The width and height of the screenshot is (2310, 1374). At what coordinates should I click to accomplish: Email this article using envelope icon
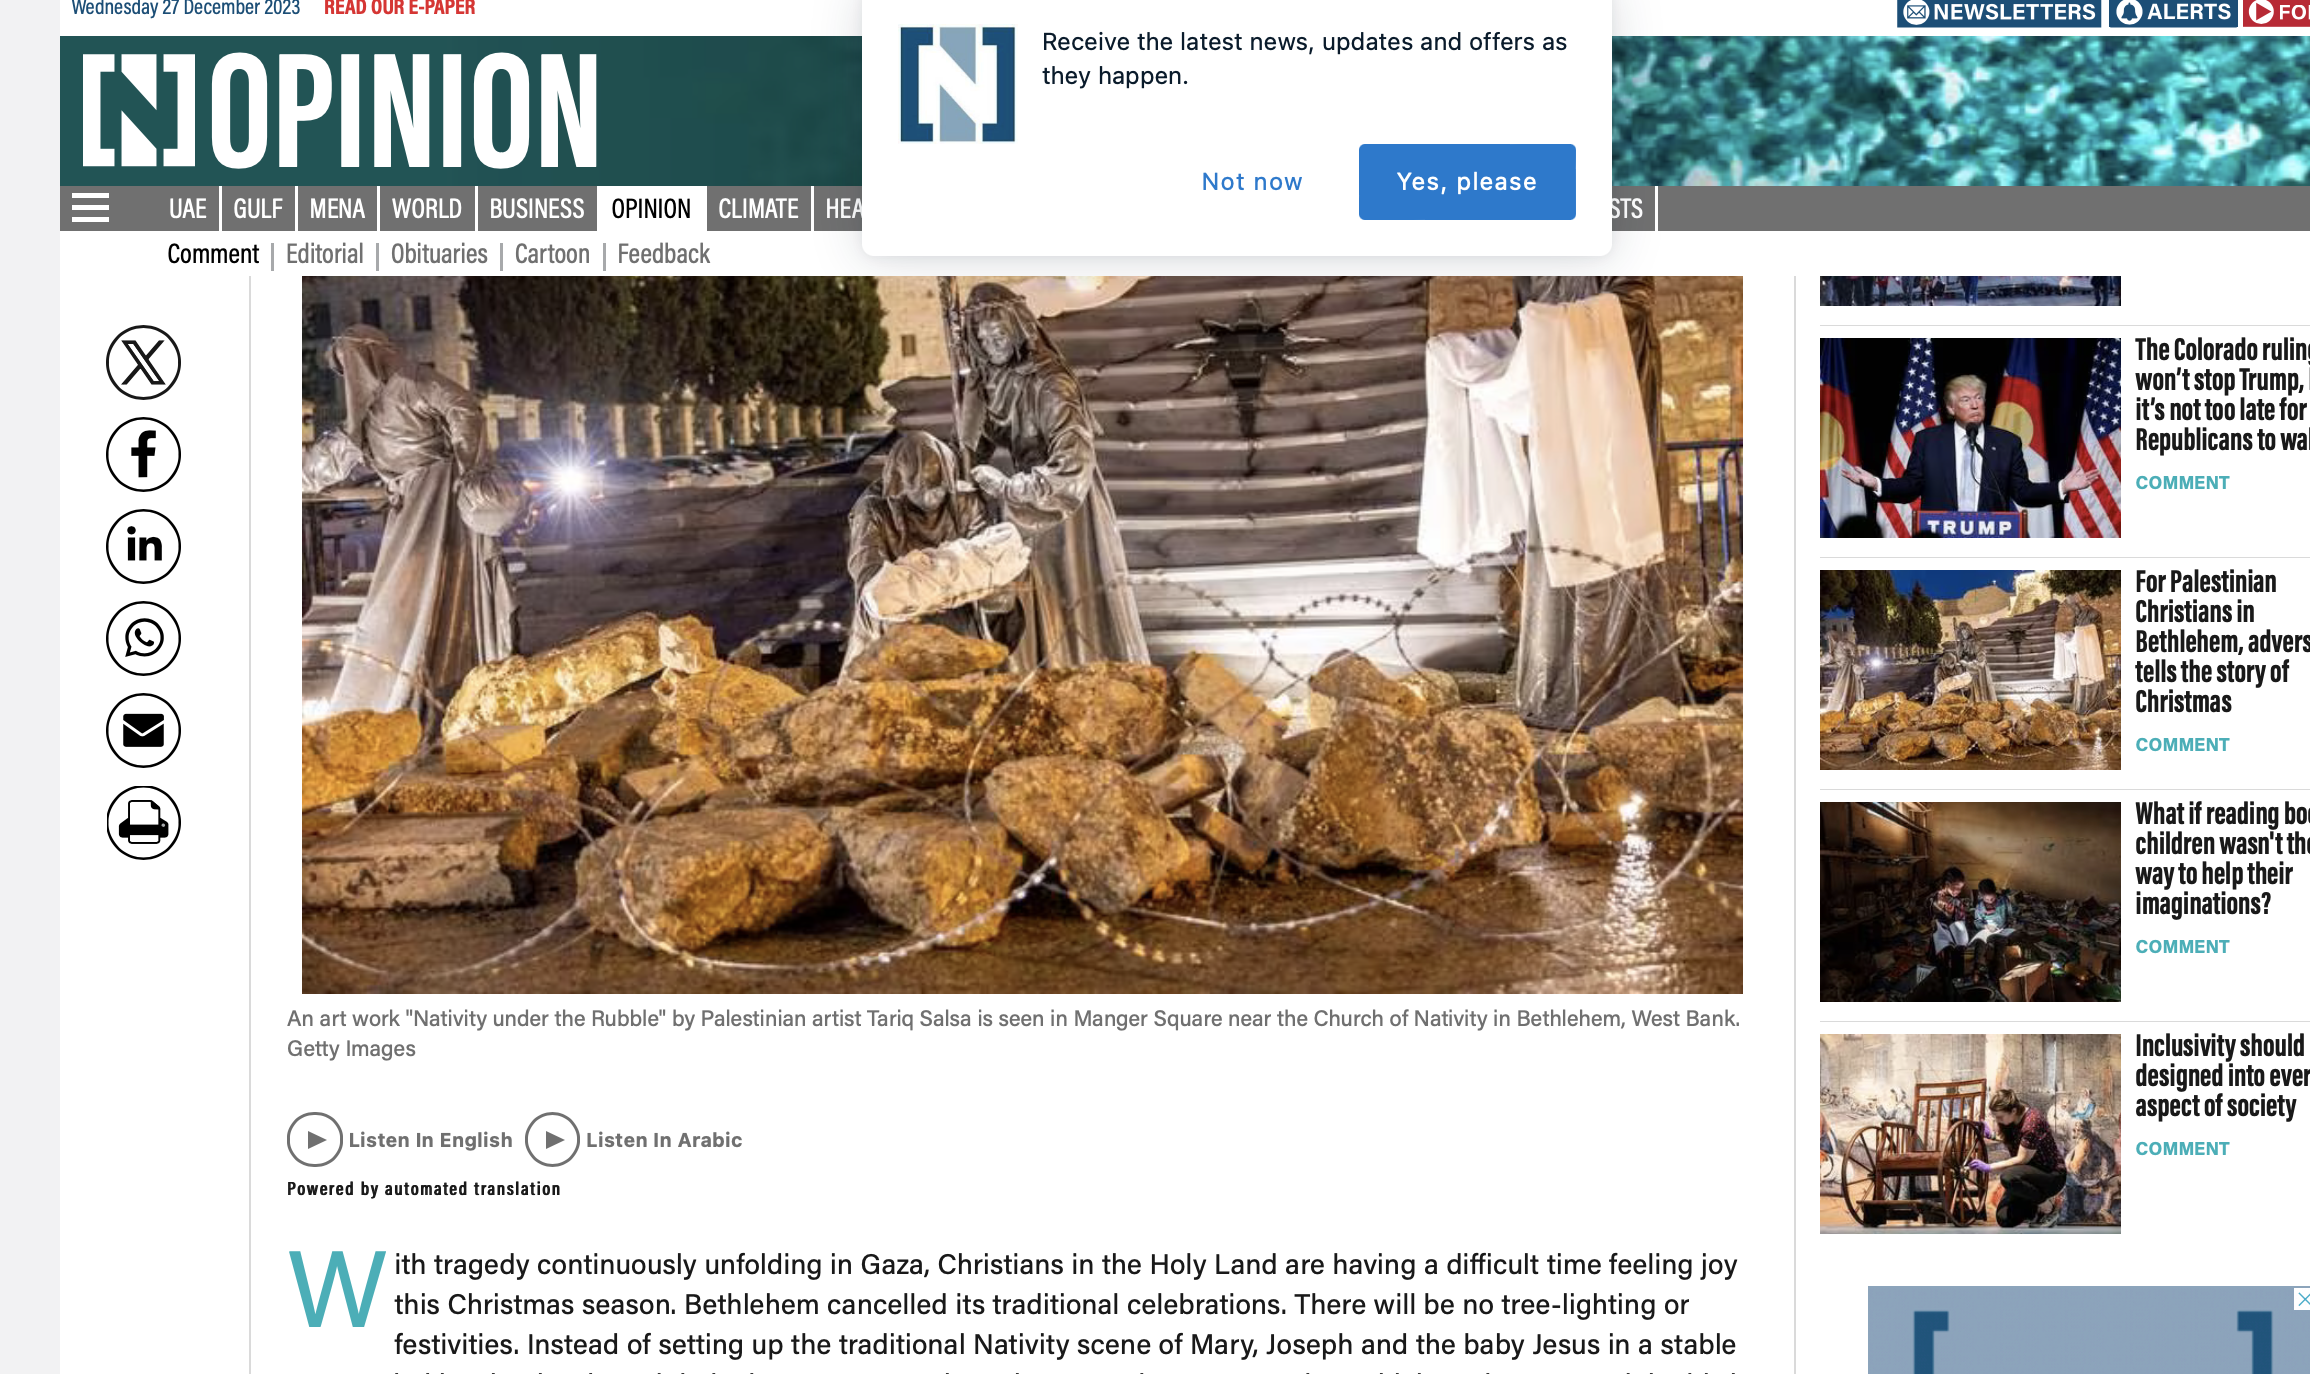(x=143, y=730)
